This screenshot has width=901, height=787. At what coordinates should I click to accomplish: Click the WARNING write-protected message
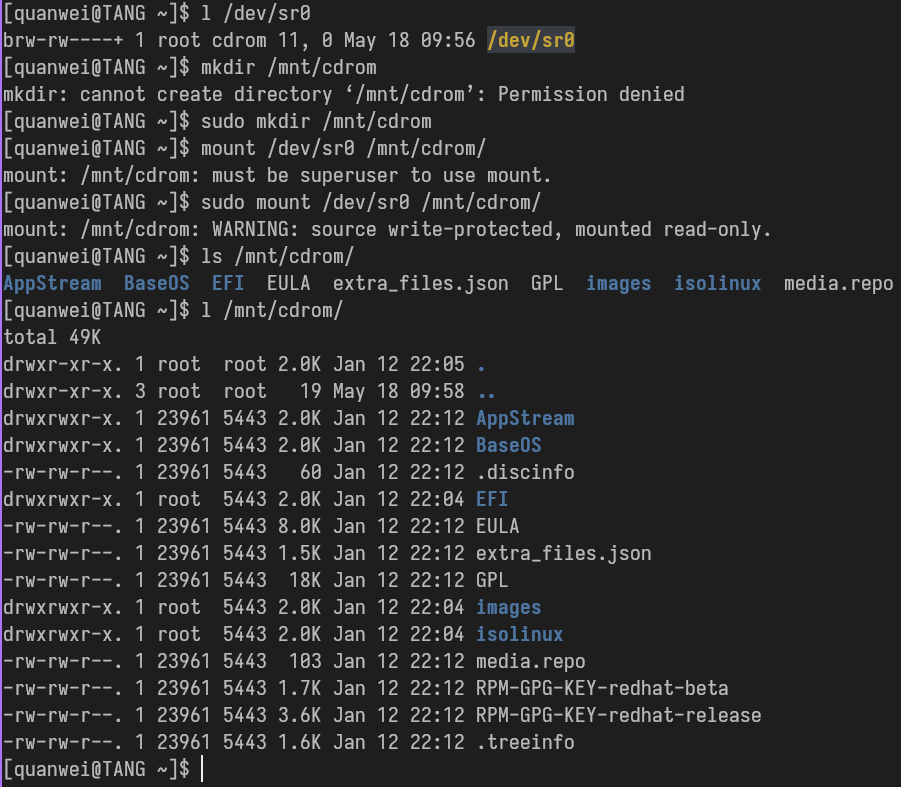pos(491,229)
